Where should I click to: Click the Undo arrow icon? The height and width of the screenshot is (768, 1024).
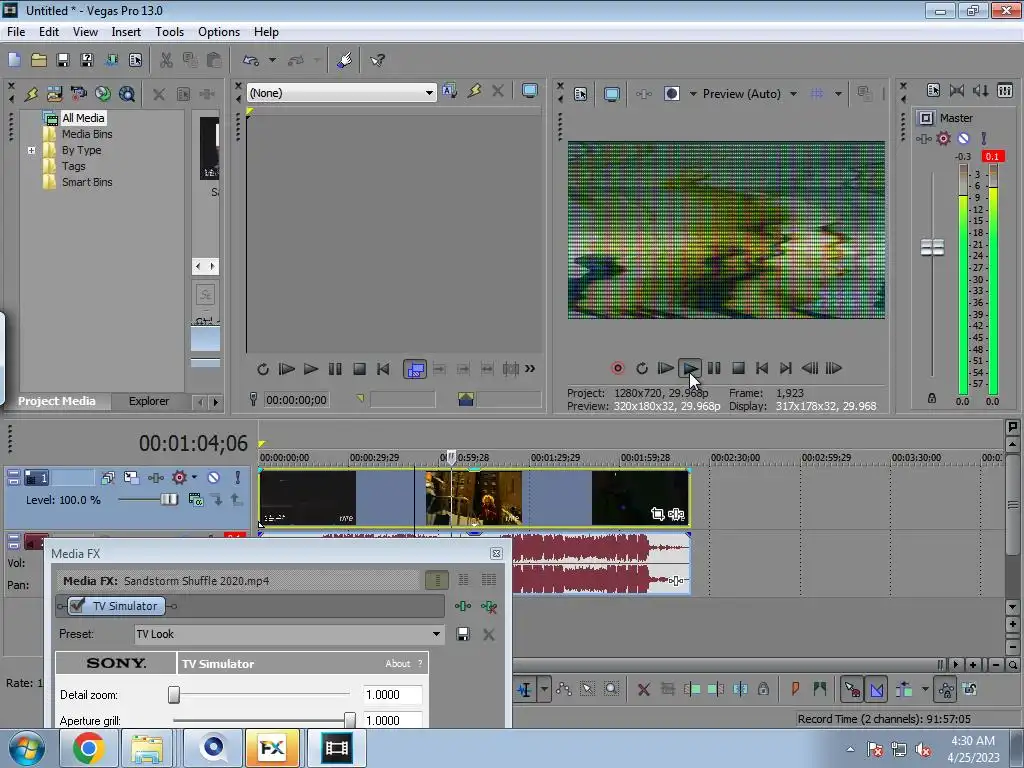(x=251, y=60)
